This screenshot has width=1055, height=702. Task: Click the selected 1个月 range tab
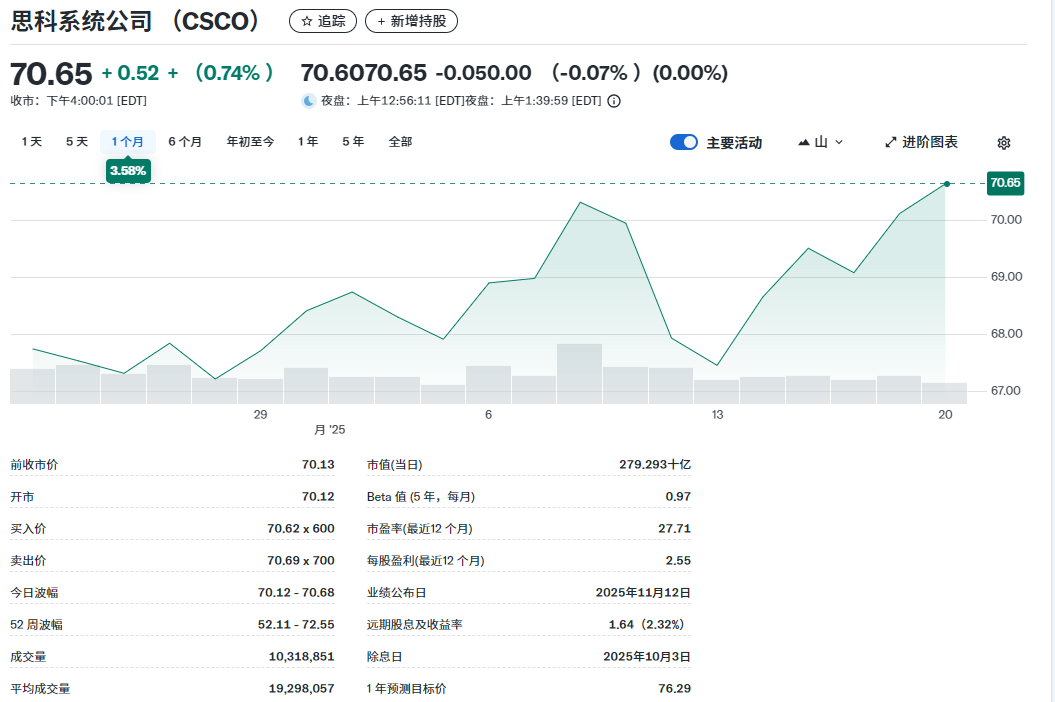(128, 142)
